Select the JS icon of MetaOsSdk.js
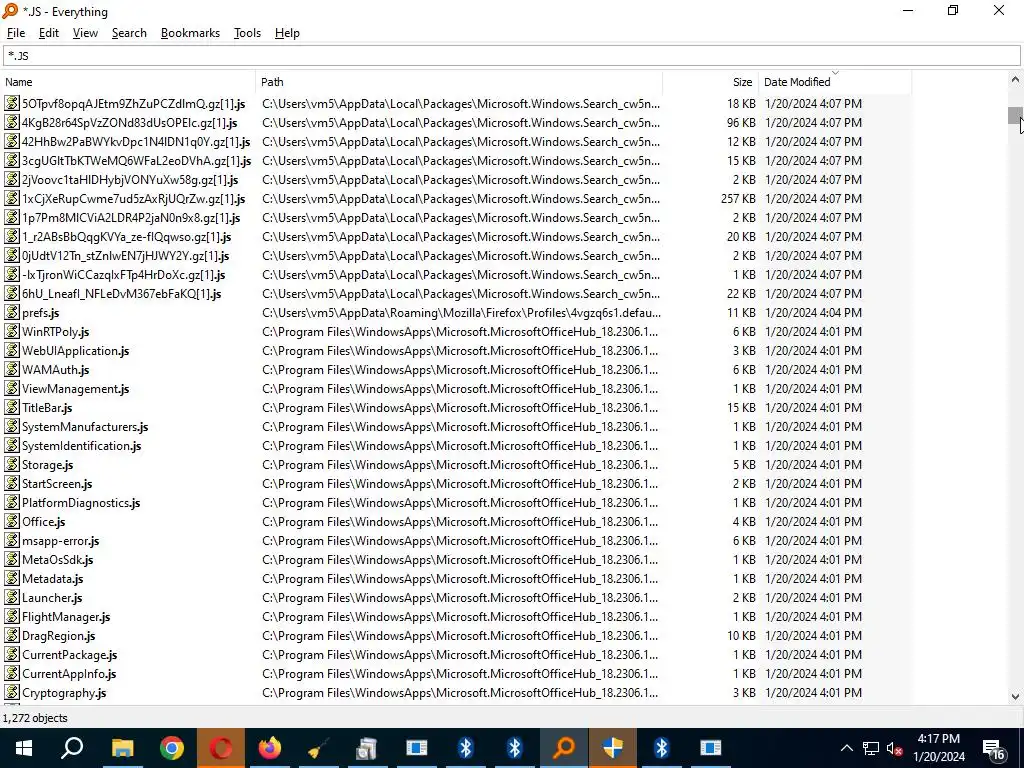 tap(12, 560)
